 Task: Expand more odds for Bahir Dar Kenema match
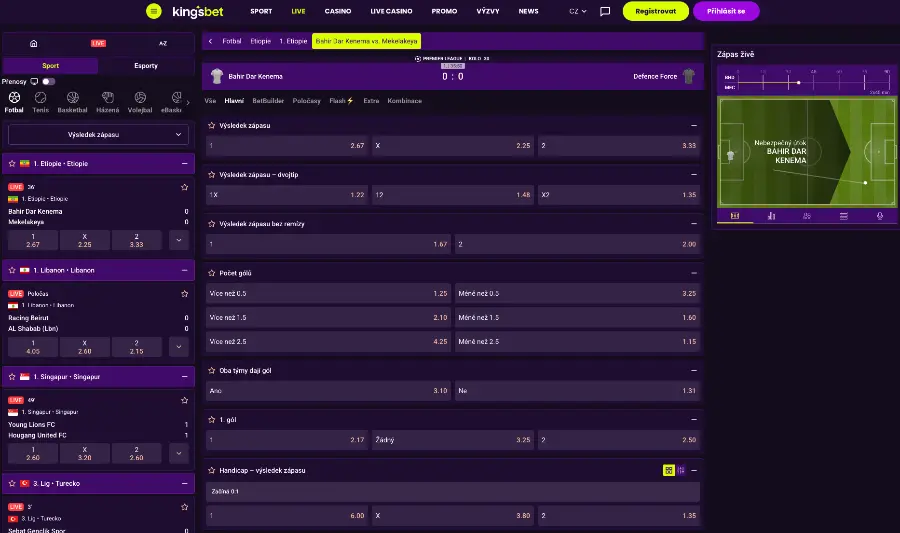pos(179,240)
